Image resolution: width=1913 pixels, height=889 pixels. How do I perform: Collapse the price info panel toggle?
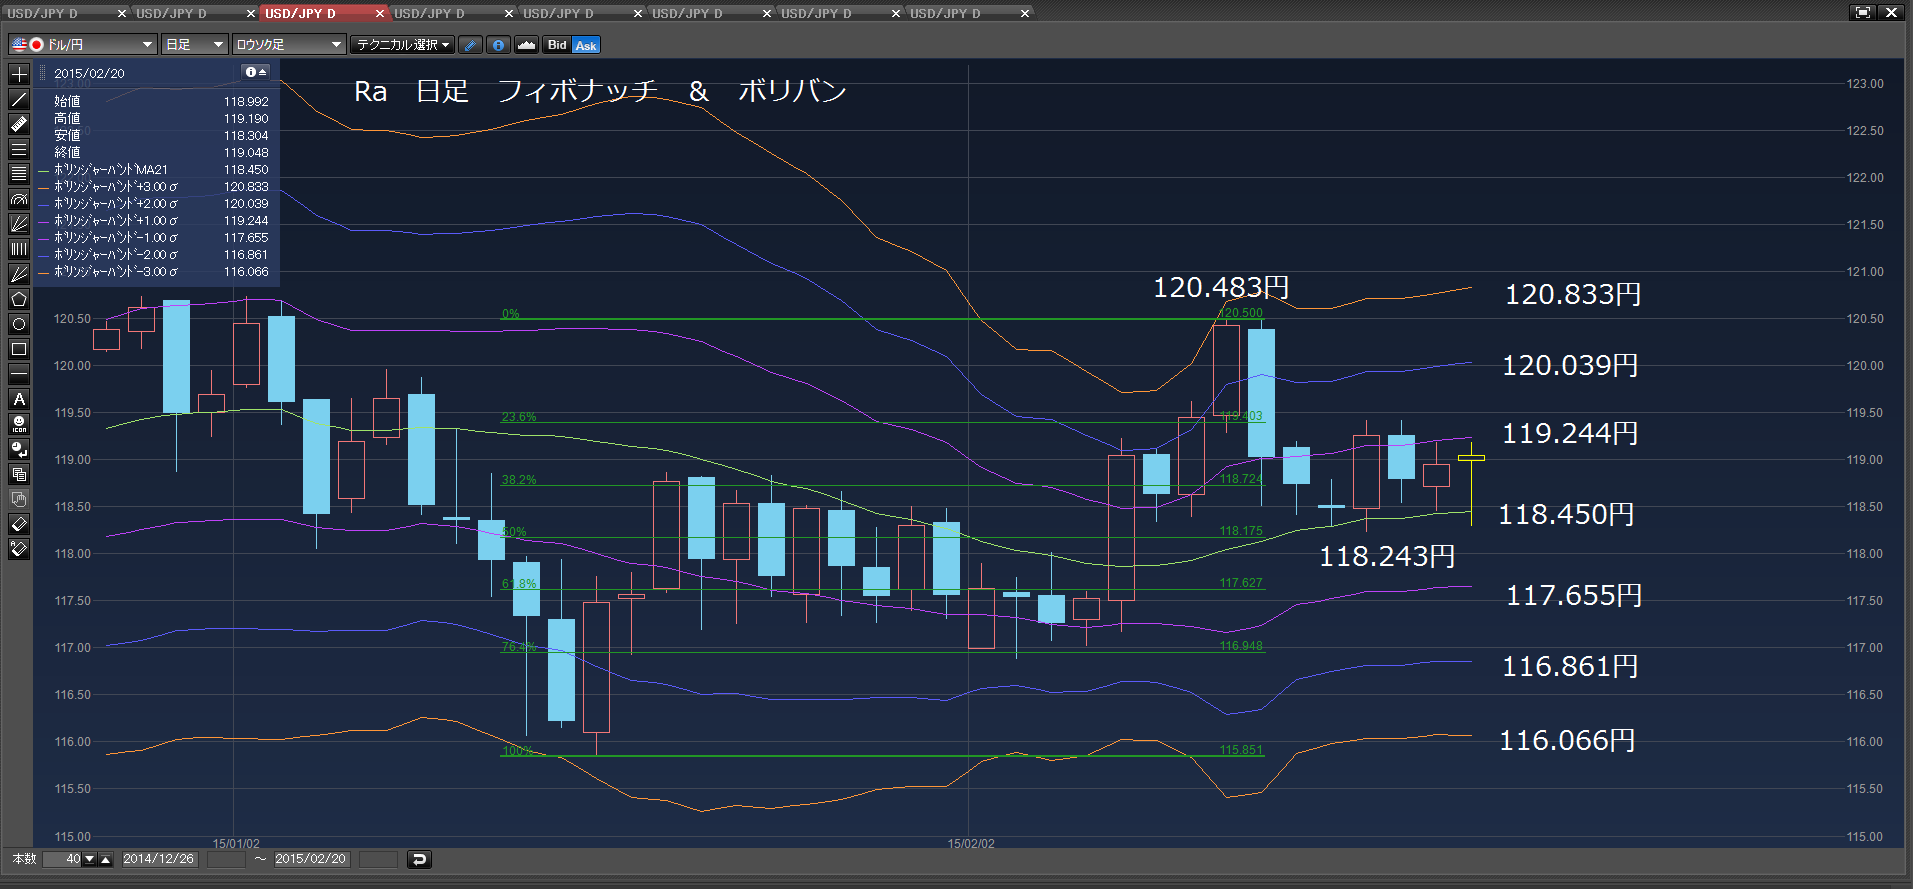[256, 72]
